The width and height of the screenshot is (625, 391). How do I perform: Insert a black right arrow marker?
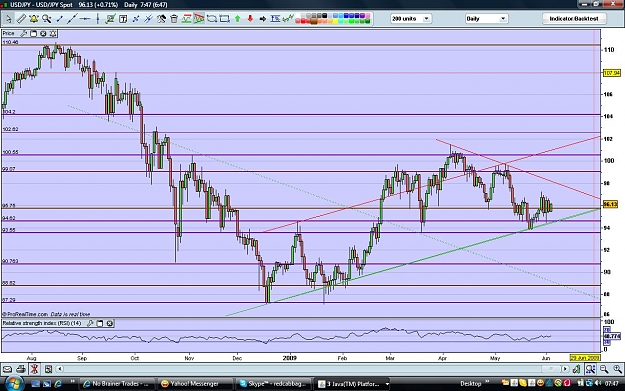point(263,19)
